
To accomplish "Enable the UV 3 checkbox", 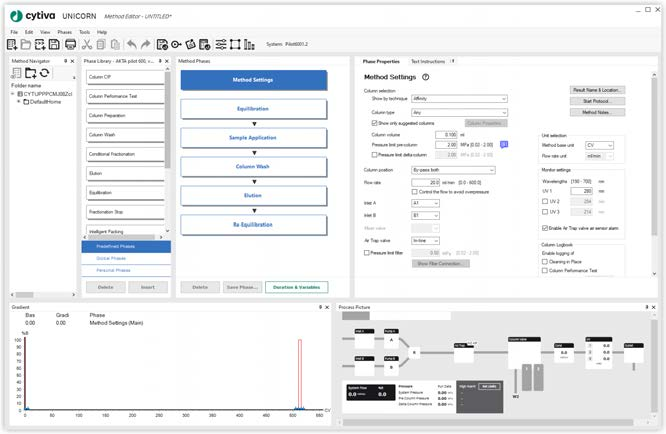I will [x=545, y=211].
